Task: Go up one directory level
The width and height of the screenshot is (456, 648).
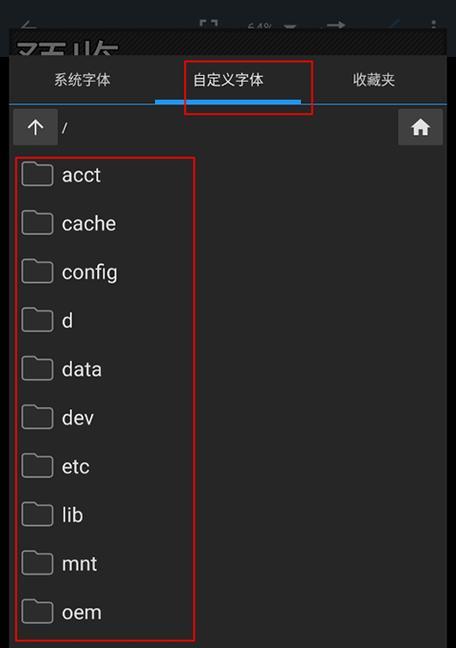Action: tap(36, 127)
